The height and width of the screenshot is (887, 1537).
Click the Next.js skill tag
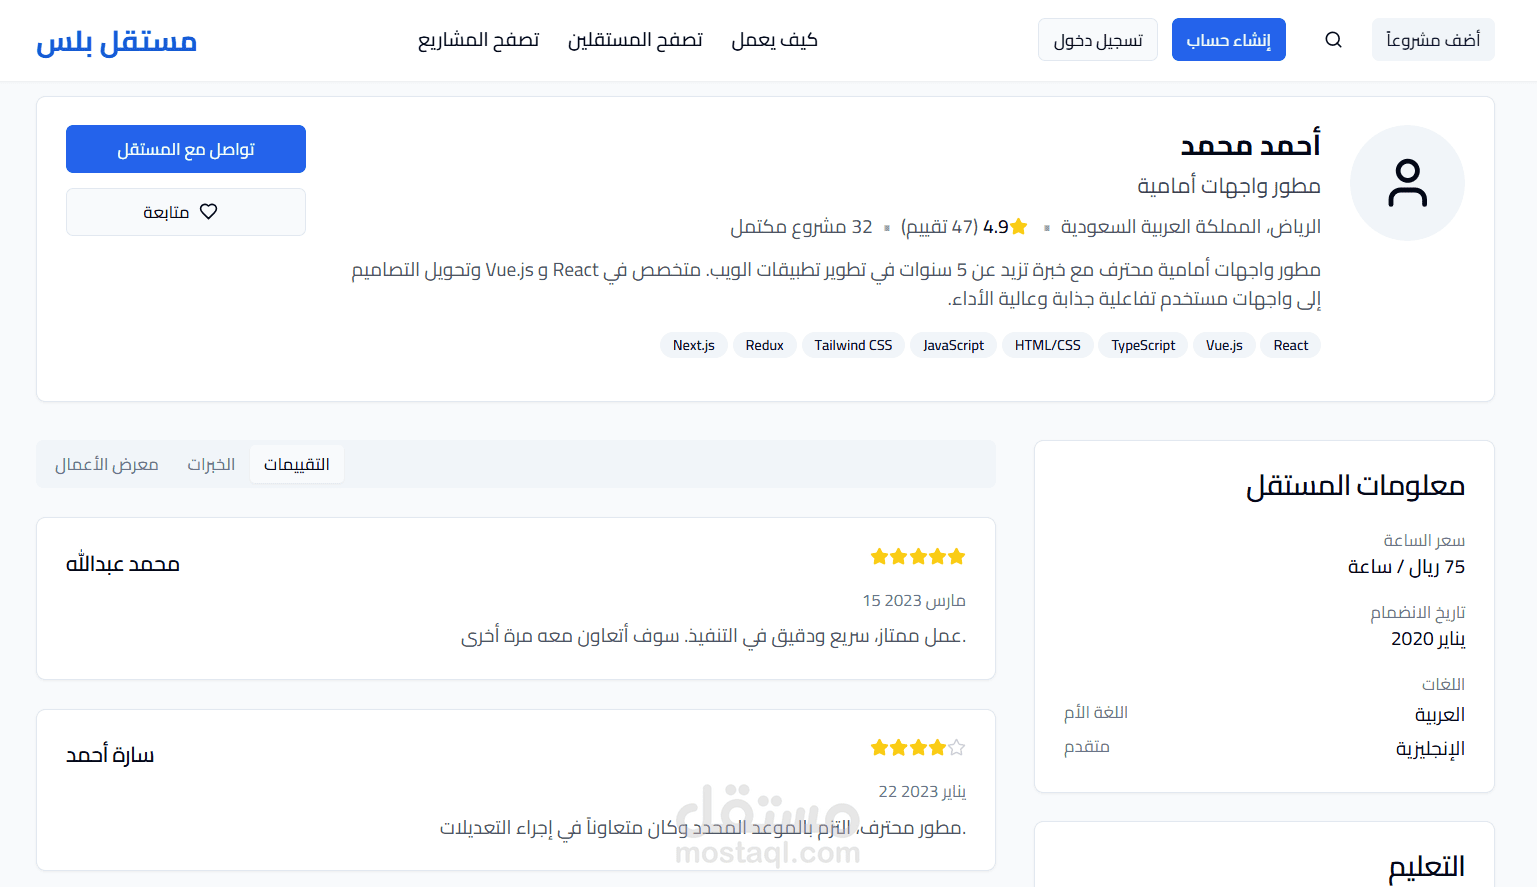click(694, 345)
